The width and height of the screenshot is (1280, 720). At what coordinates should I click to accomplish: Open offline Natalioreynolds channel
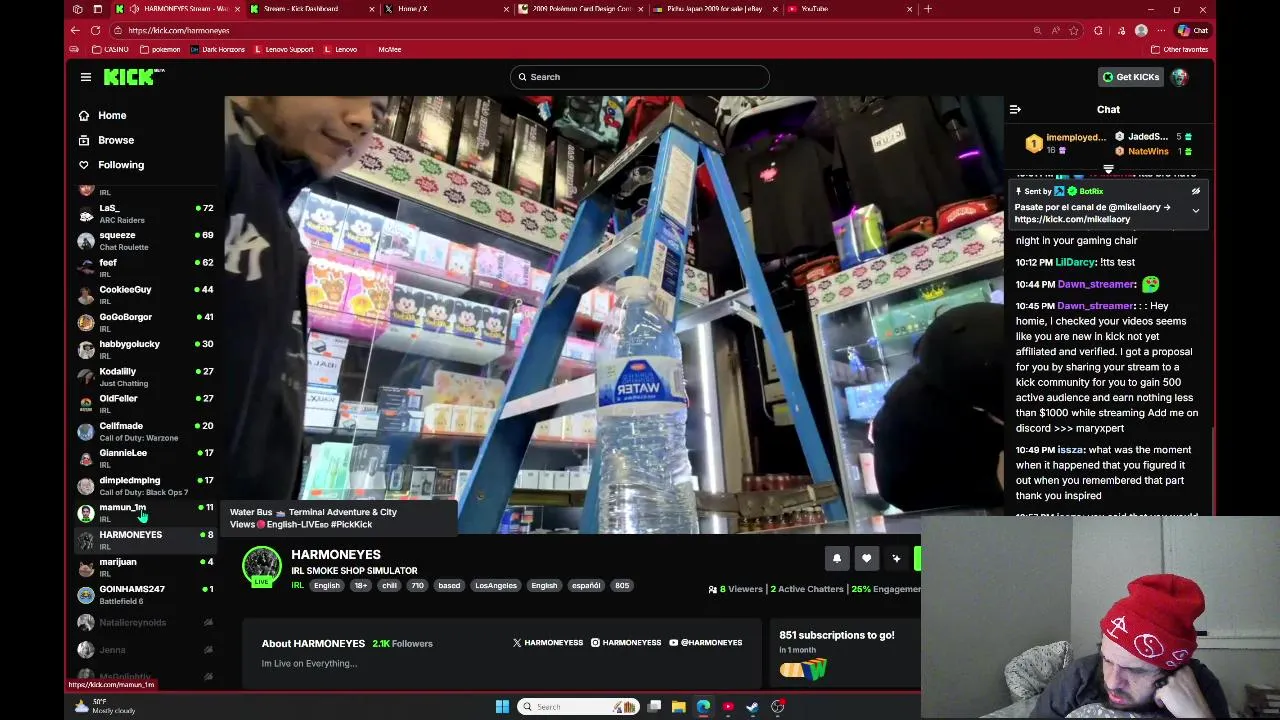click(x=146, y=623)
